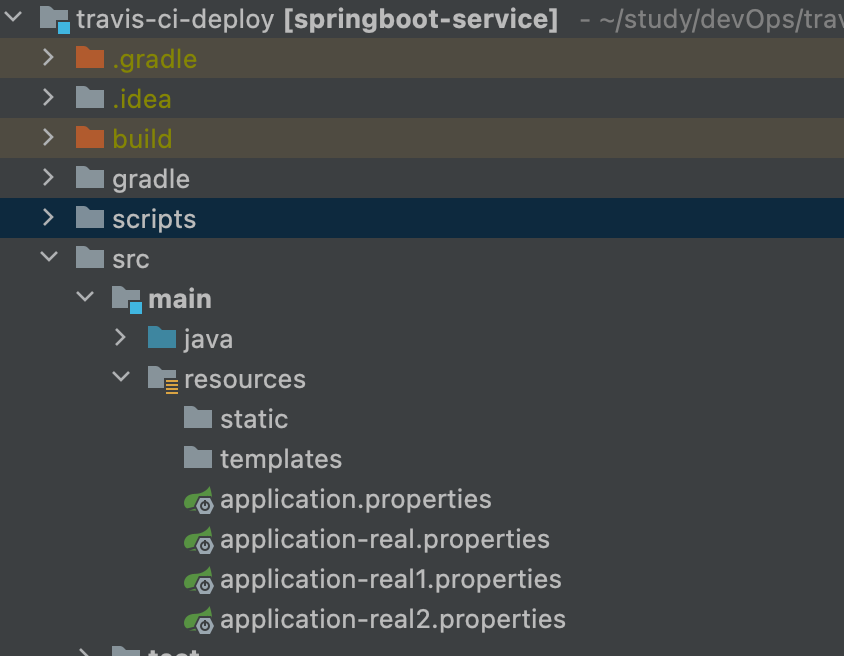Select the scripts folder name
The height and width of the screenshot is (656, 844).
(x=154, y=220)
